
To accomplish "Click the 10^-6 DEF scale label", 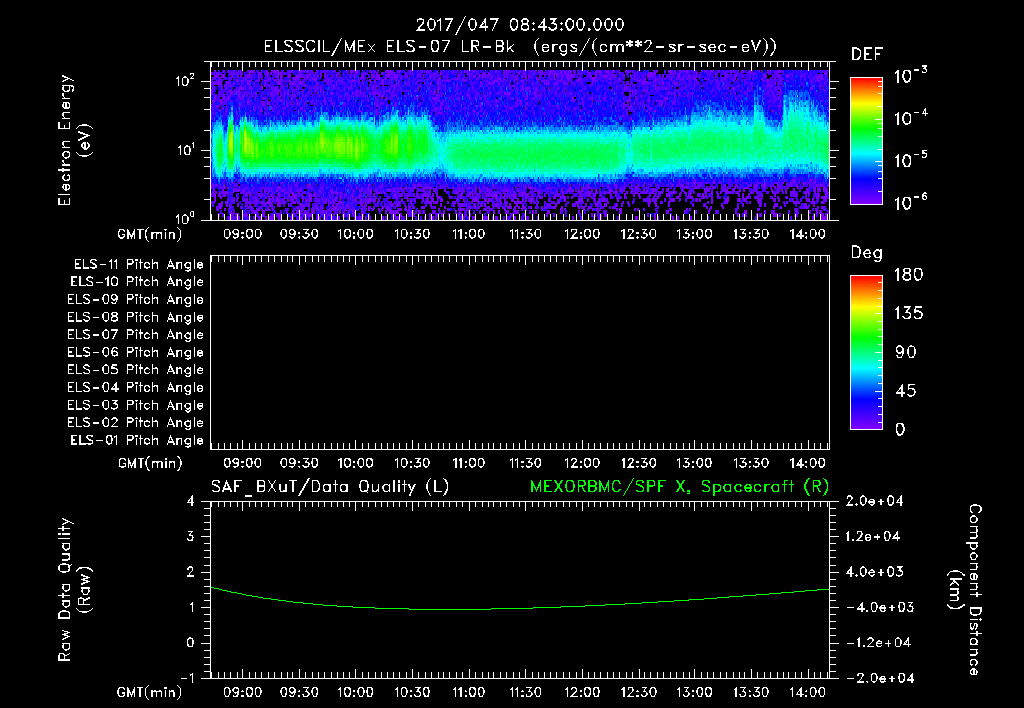I will click(910, 202).
